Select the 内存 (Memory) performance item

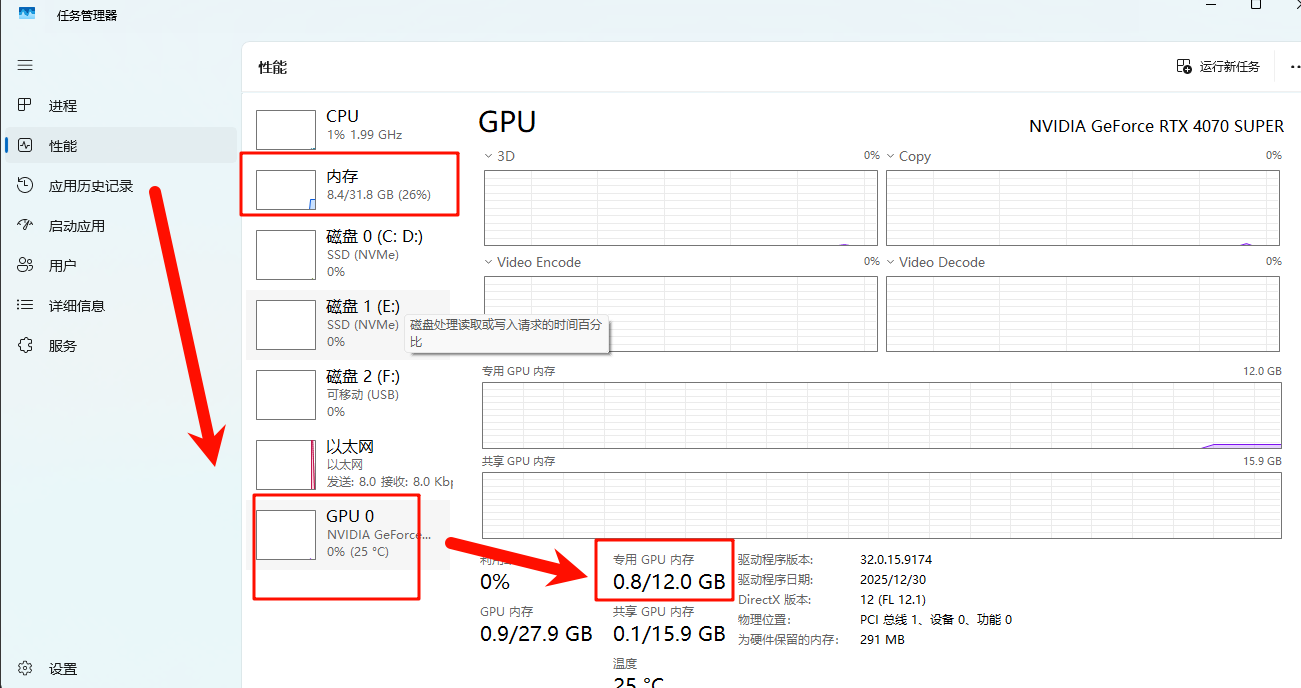coord(350,185)
